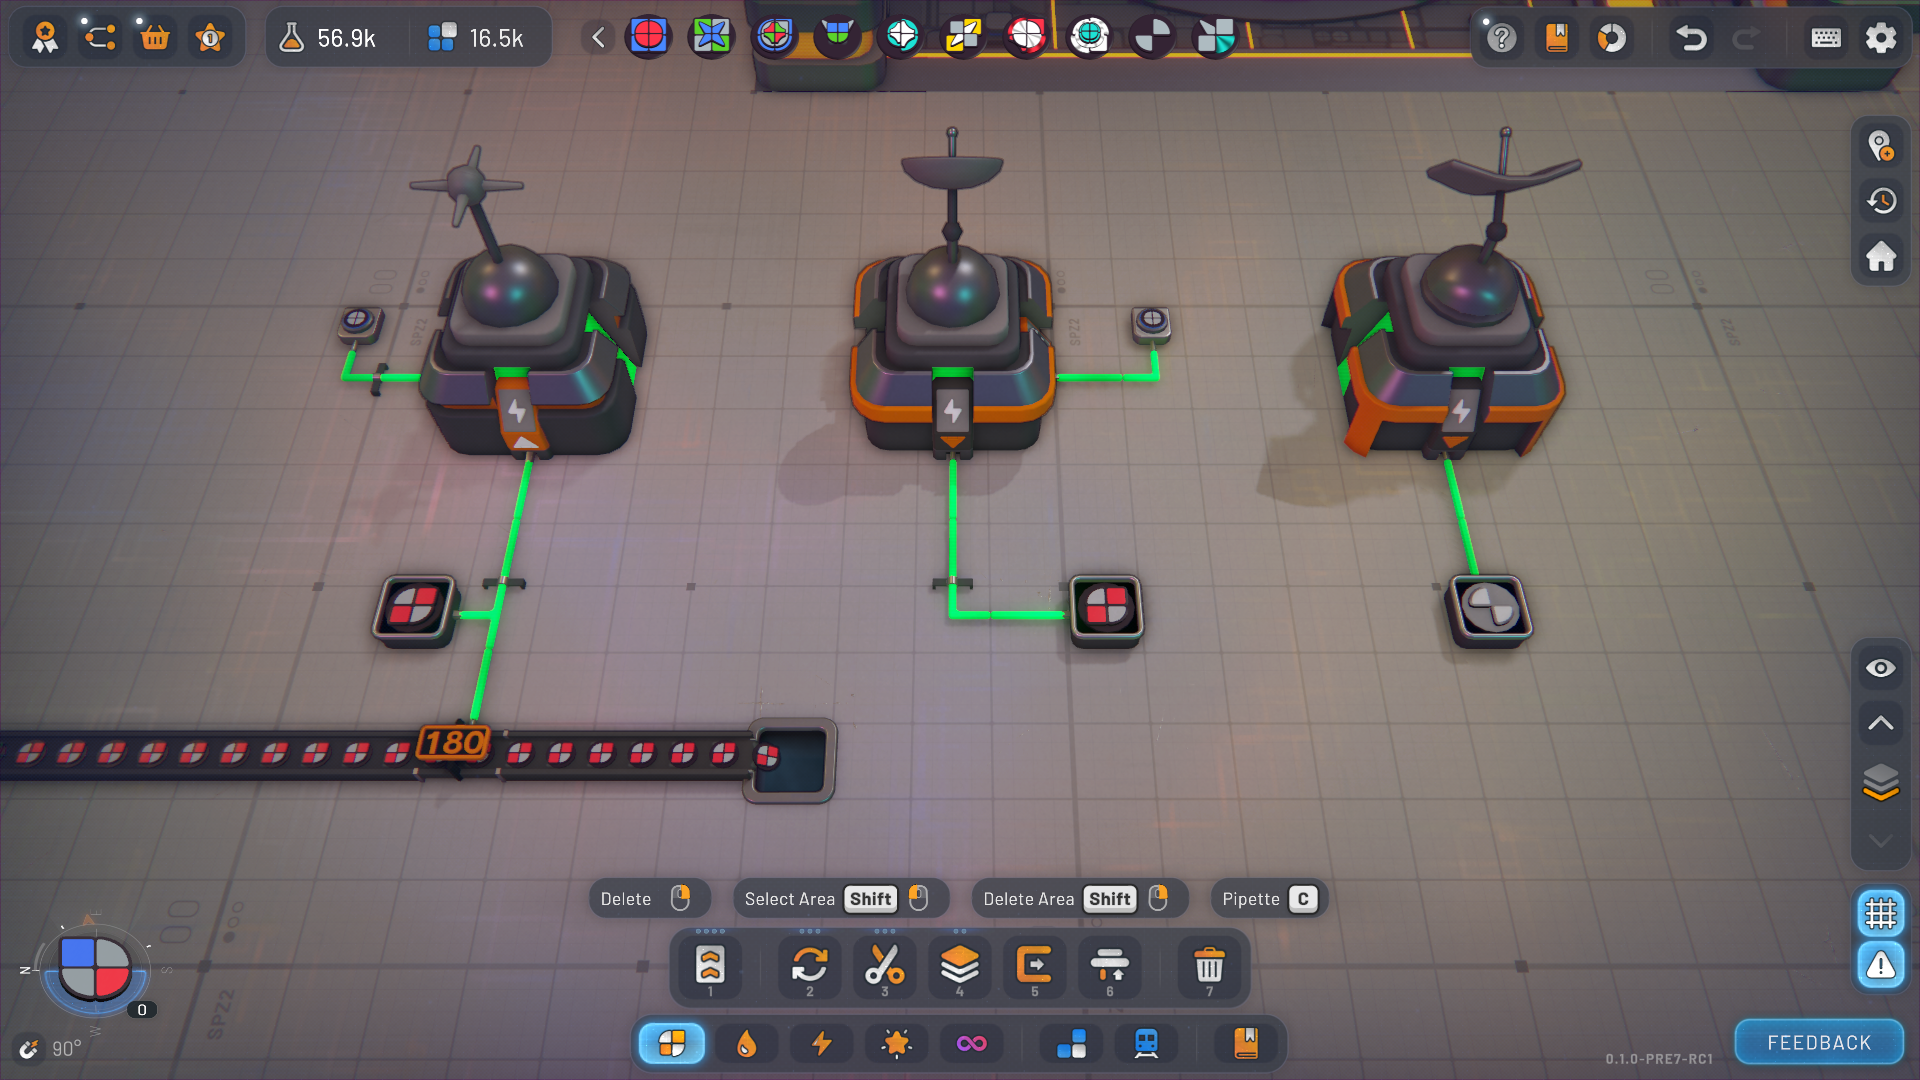
Task: Click the add map marker icon
Action: click(1880, 147)
